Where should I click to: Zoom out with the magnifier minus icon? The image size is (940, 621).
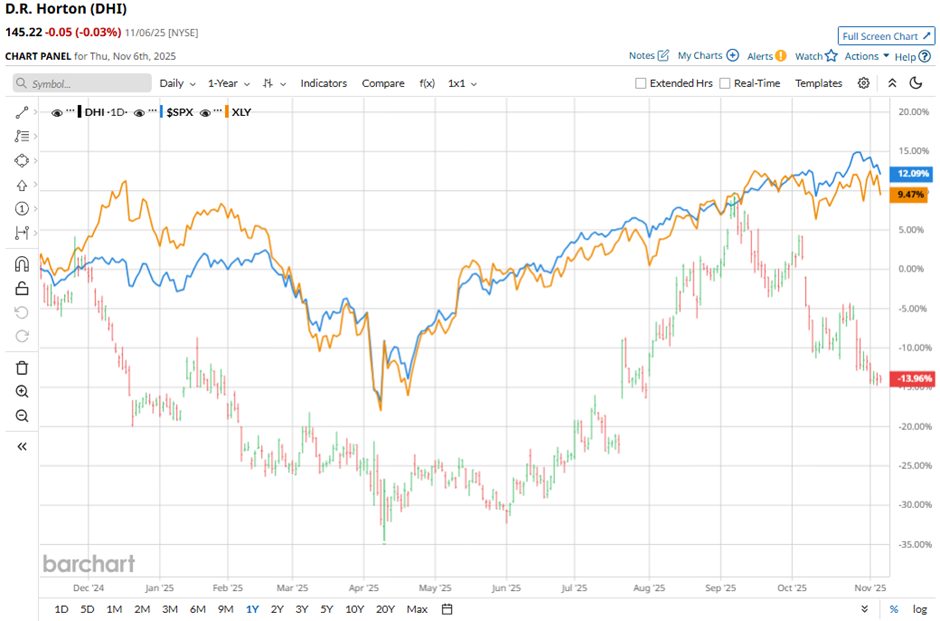click(22, 415)
